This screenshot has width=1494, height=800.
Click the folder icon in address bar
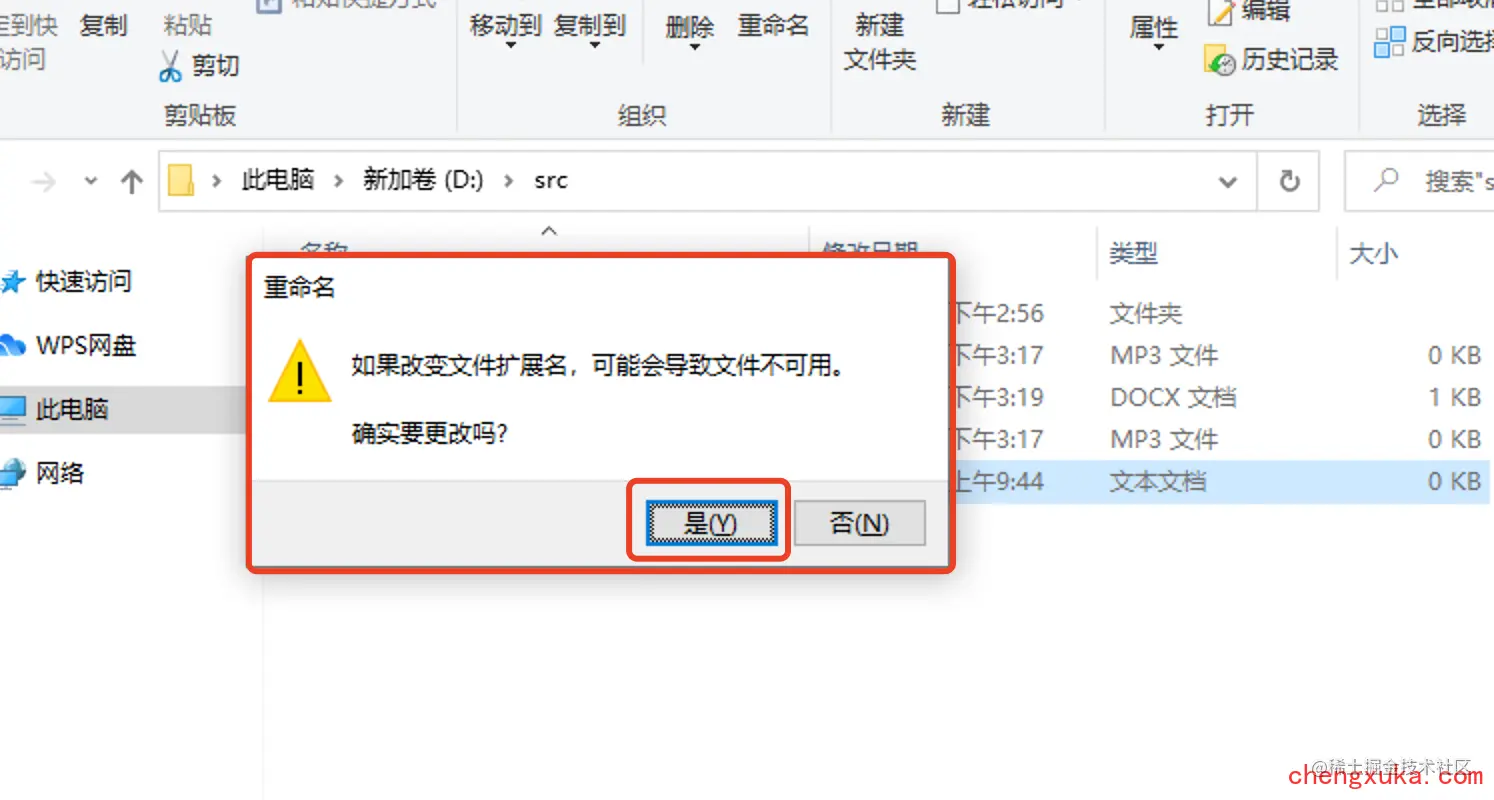click(181, 181)
